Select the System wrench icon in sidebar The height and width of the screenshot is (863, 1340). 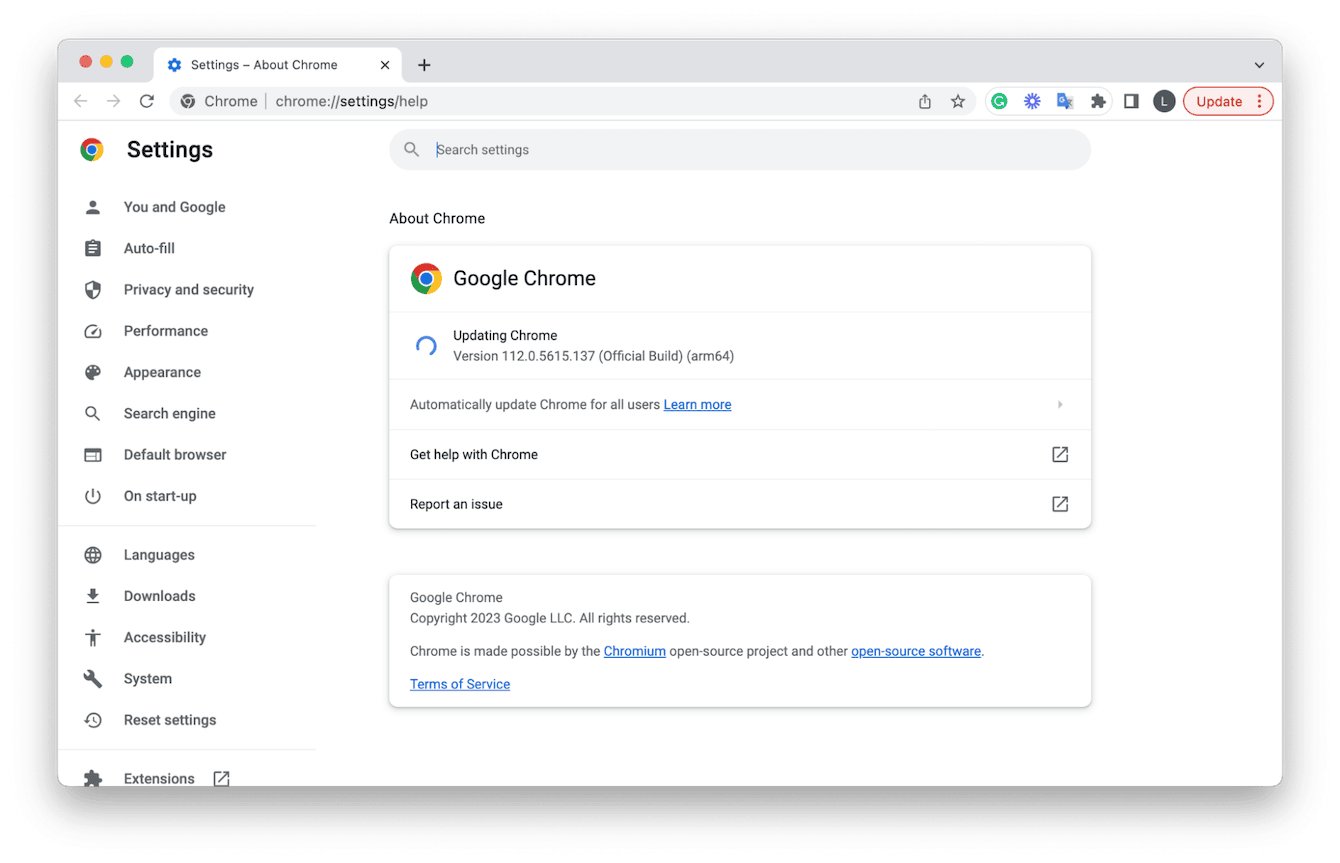[92, 678]
